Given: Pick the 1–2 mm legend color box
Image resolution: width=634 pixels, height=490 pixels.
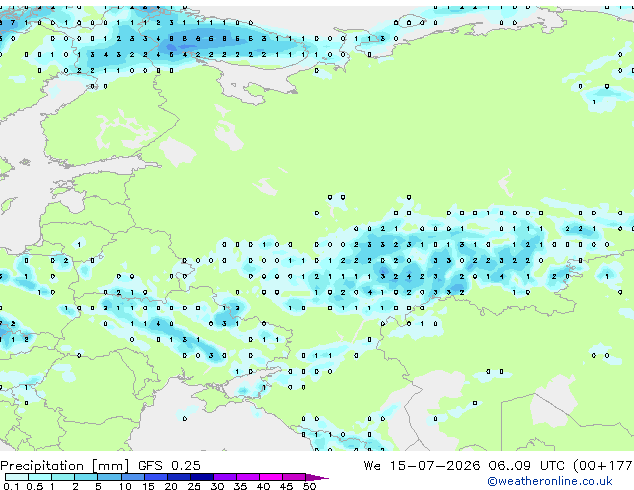Looking at the screenshot, I should 63,477.
